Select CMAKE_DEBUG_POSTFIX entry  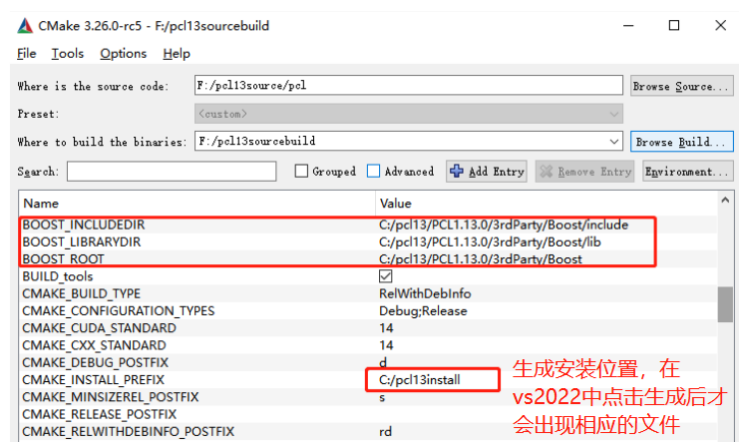tap(95, 362)
